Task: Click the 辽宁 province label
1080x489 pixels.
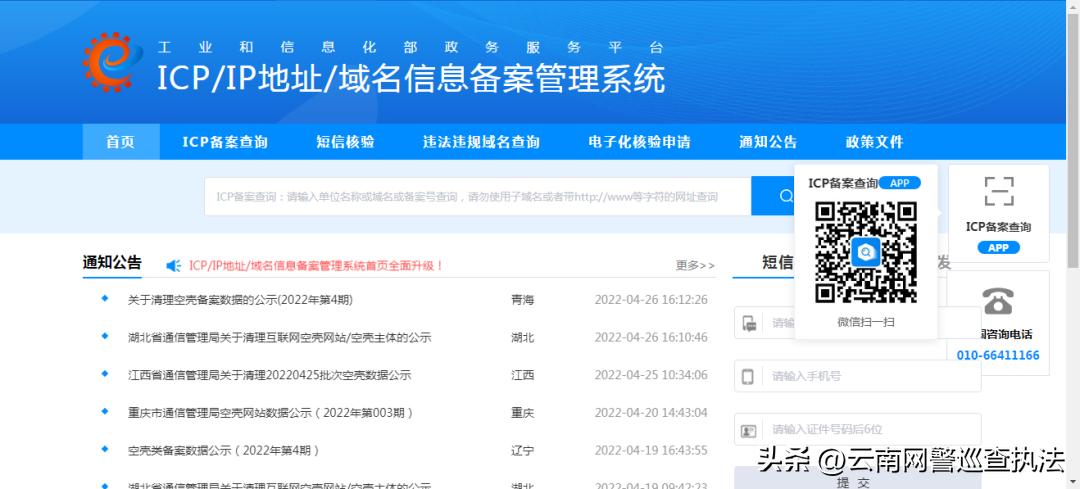Action: click(x=523, y=450)
